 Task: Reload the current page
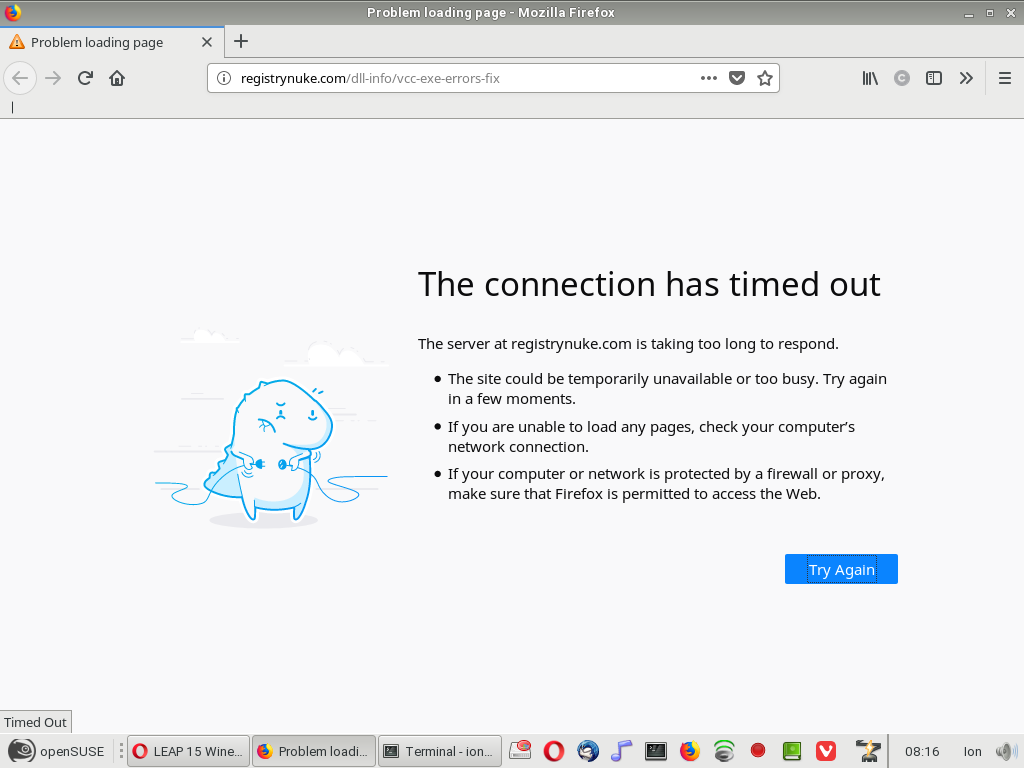(85, 78)
